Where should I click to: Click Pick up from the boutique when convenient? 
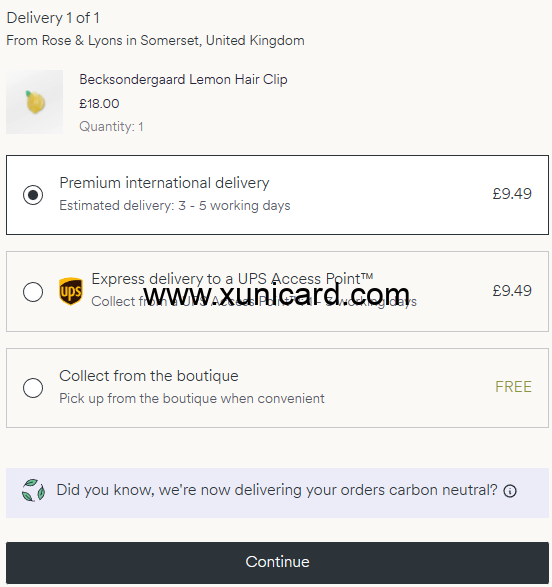(192, 398)
